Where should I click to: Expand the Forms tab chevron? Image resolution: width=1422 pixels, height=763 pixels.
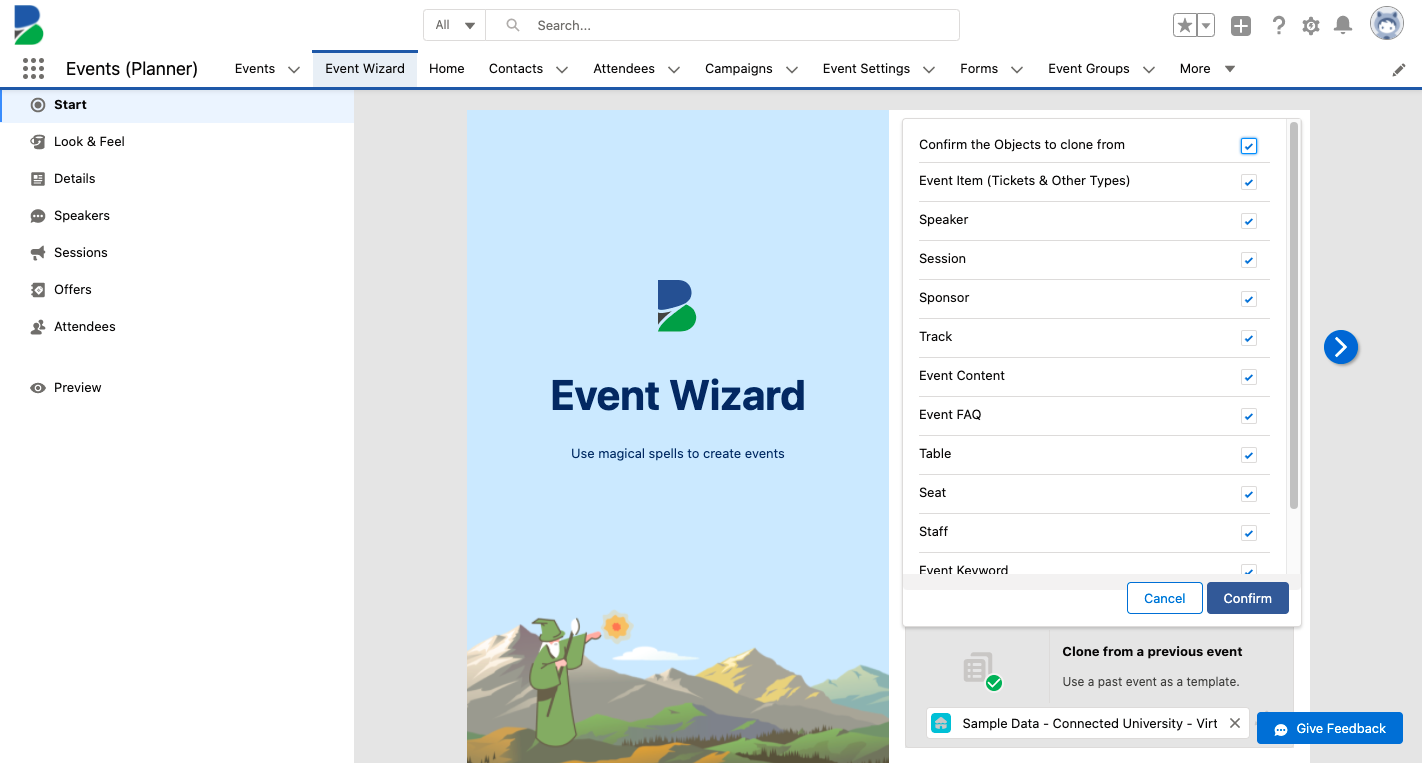[1017, 69]
